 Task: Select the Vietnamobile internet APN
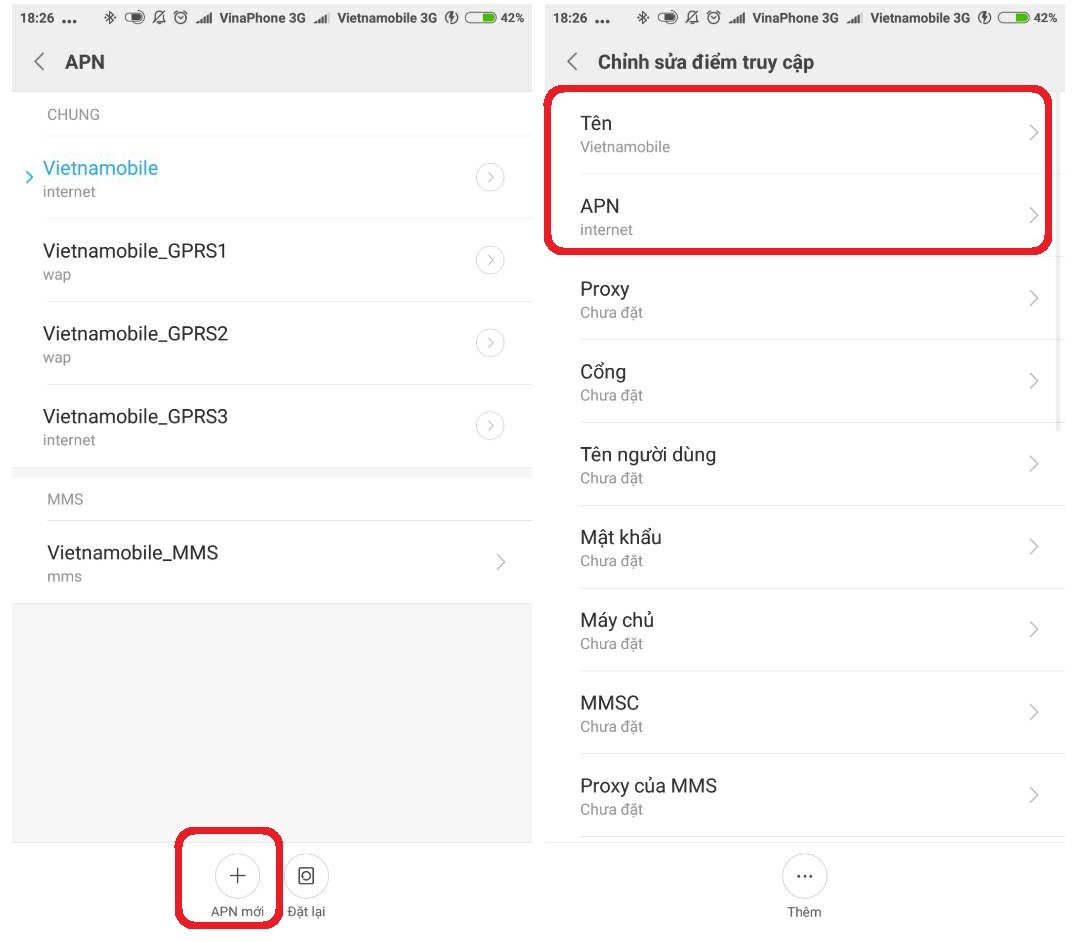(272, 178)
